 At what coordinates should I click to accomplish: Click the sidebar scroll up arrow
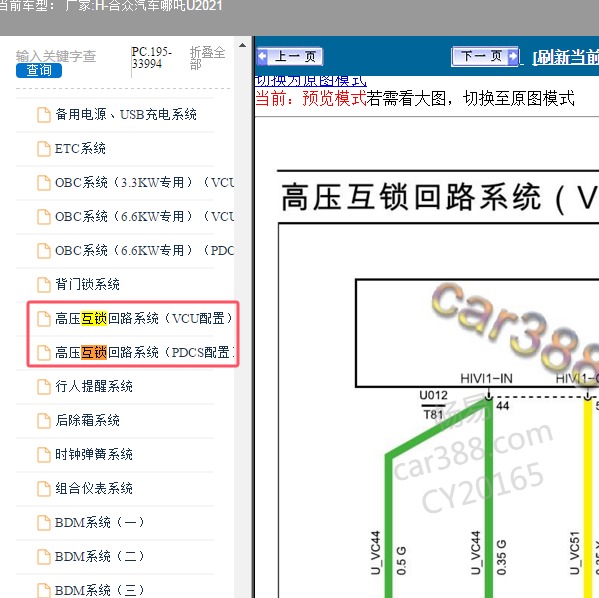(x=242, y=45)
